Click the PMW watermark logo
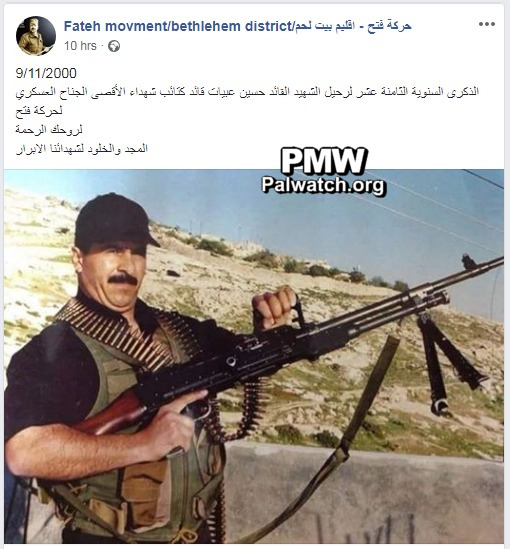Viewport: 510px width, 549px height. 324,161
